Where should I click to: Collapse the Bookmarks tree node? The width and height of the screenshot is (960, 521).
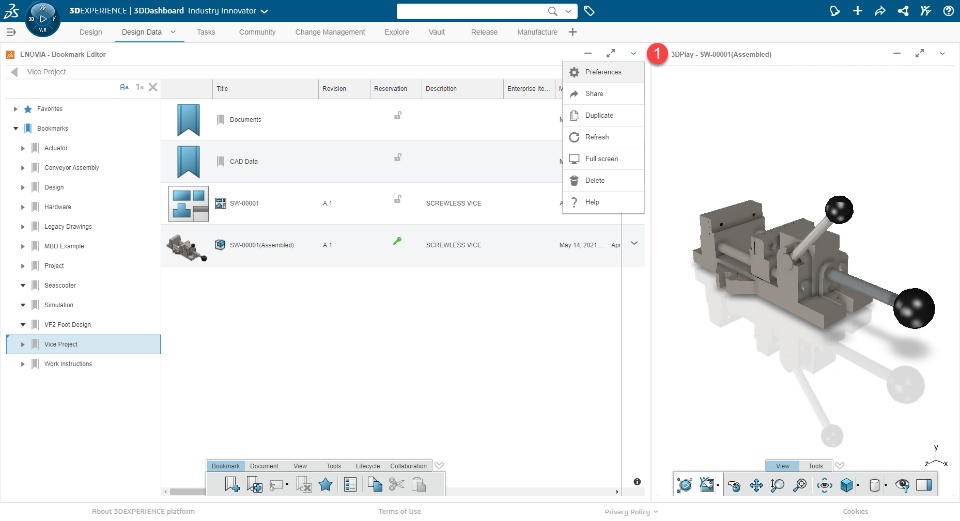click(16, 128)
